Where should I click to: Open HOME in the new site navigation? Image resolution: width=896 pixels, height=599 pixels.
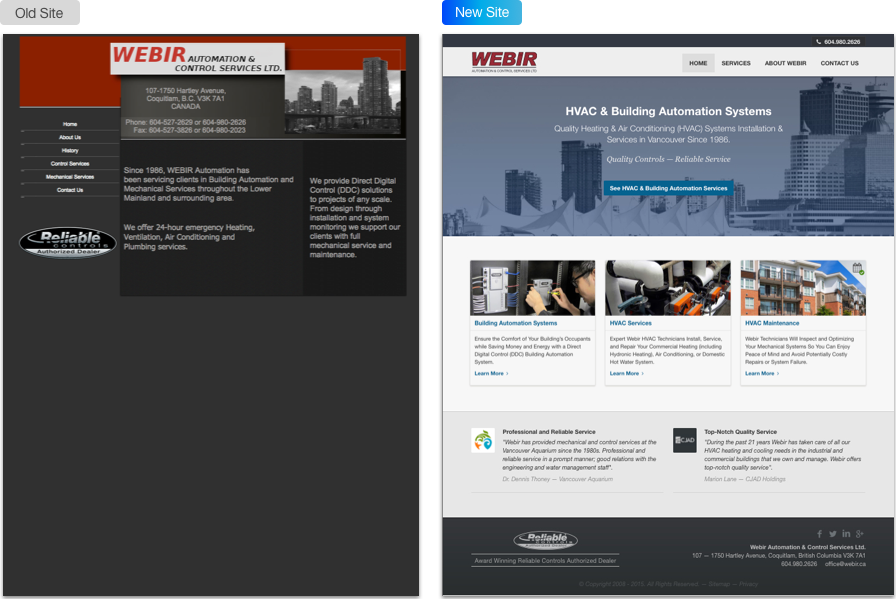pyautogui.click(x=698, y=63)
